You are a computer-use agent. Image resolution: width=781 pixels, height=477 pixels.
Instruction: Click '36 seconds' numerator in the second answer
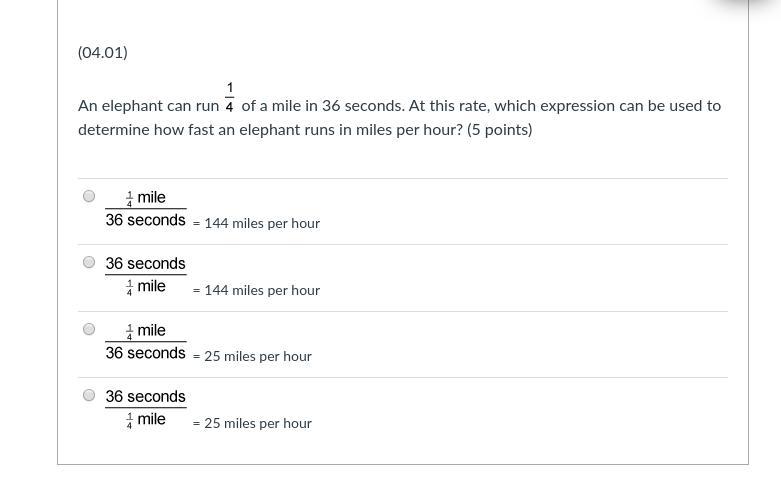click(x=145, y=264)
